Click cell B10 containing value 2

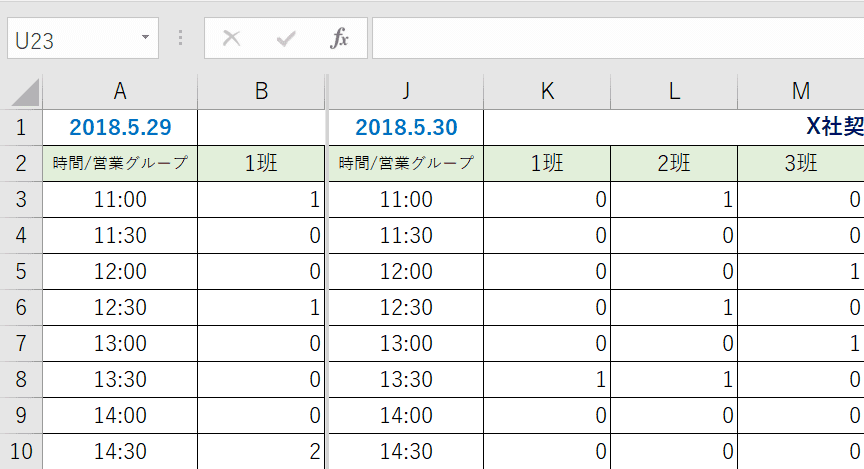coord(261,451)
